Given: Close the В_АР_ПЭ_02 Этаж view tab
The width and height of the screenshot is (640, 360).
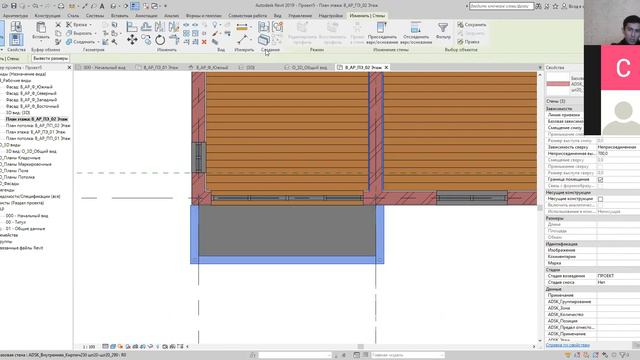Looking at the screenshot, I should click(x=386, y=67).
